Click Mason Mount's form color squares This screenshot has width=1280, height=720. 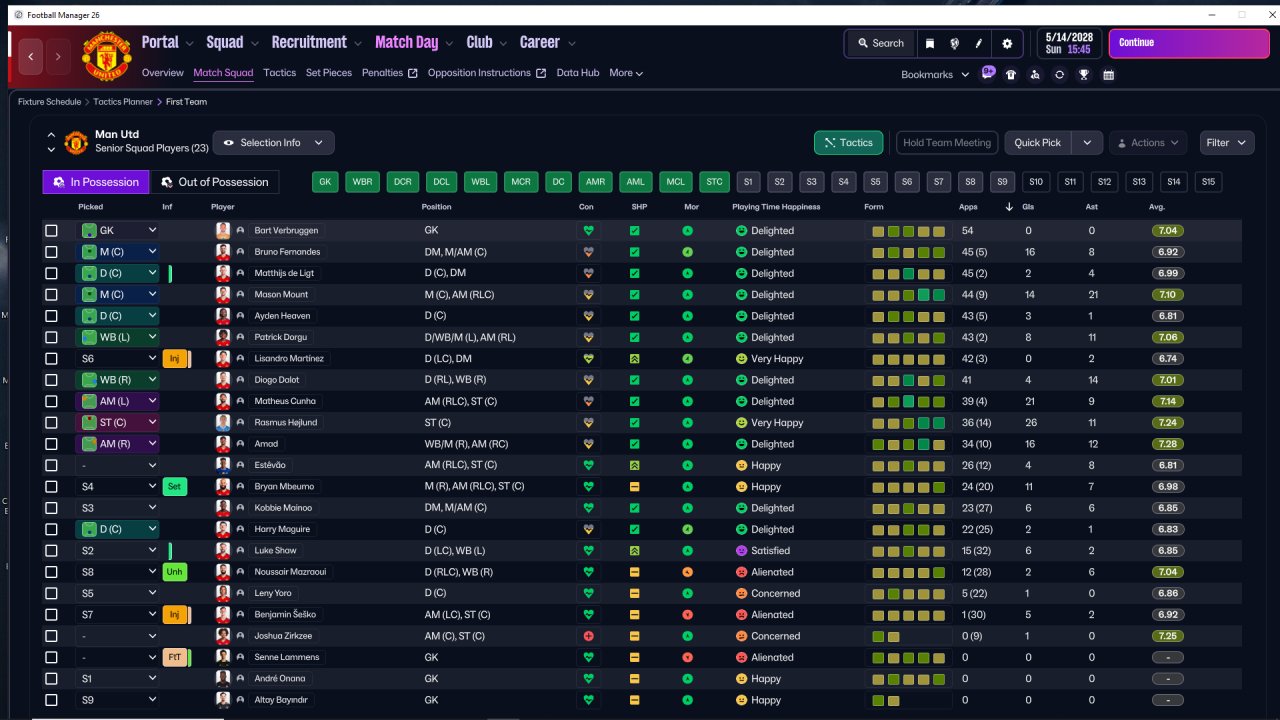tap(908, 295)
